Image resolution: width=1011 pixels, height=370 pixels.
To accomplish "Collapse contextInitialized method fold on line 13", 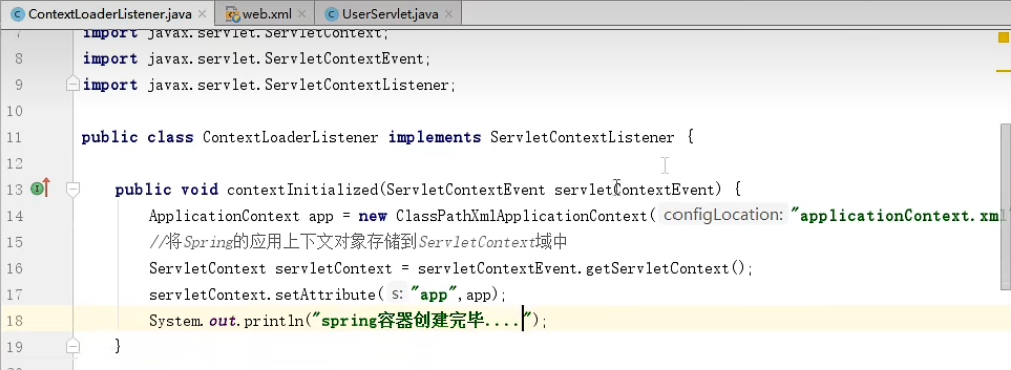I will click(x=73, y=189).
